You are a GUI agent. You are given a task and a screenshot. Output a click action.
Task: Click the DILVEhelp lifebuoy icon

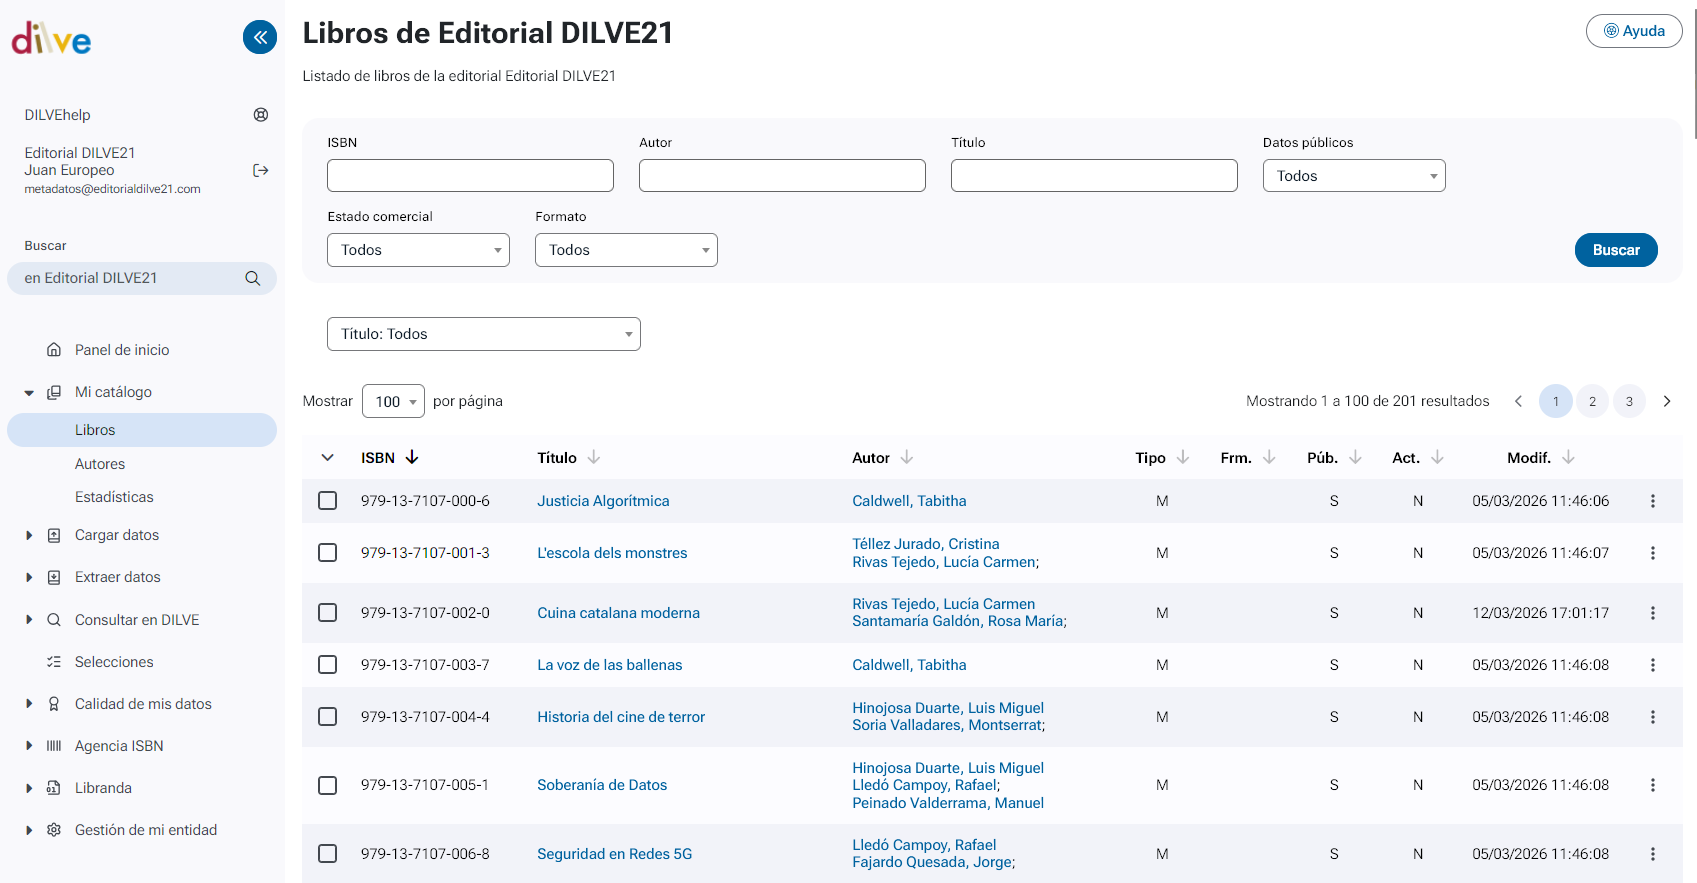click(x=261, y=115)
